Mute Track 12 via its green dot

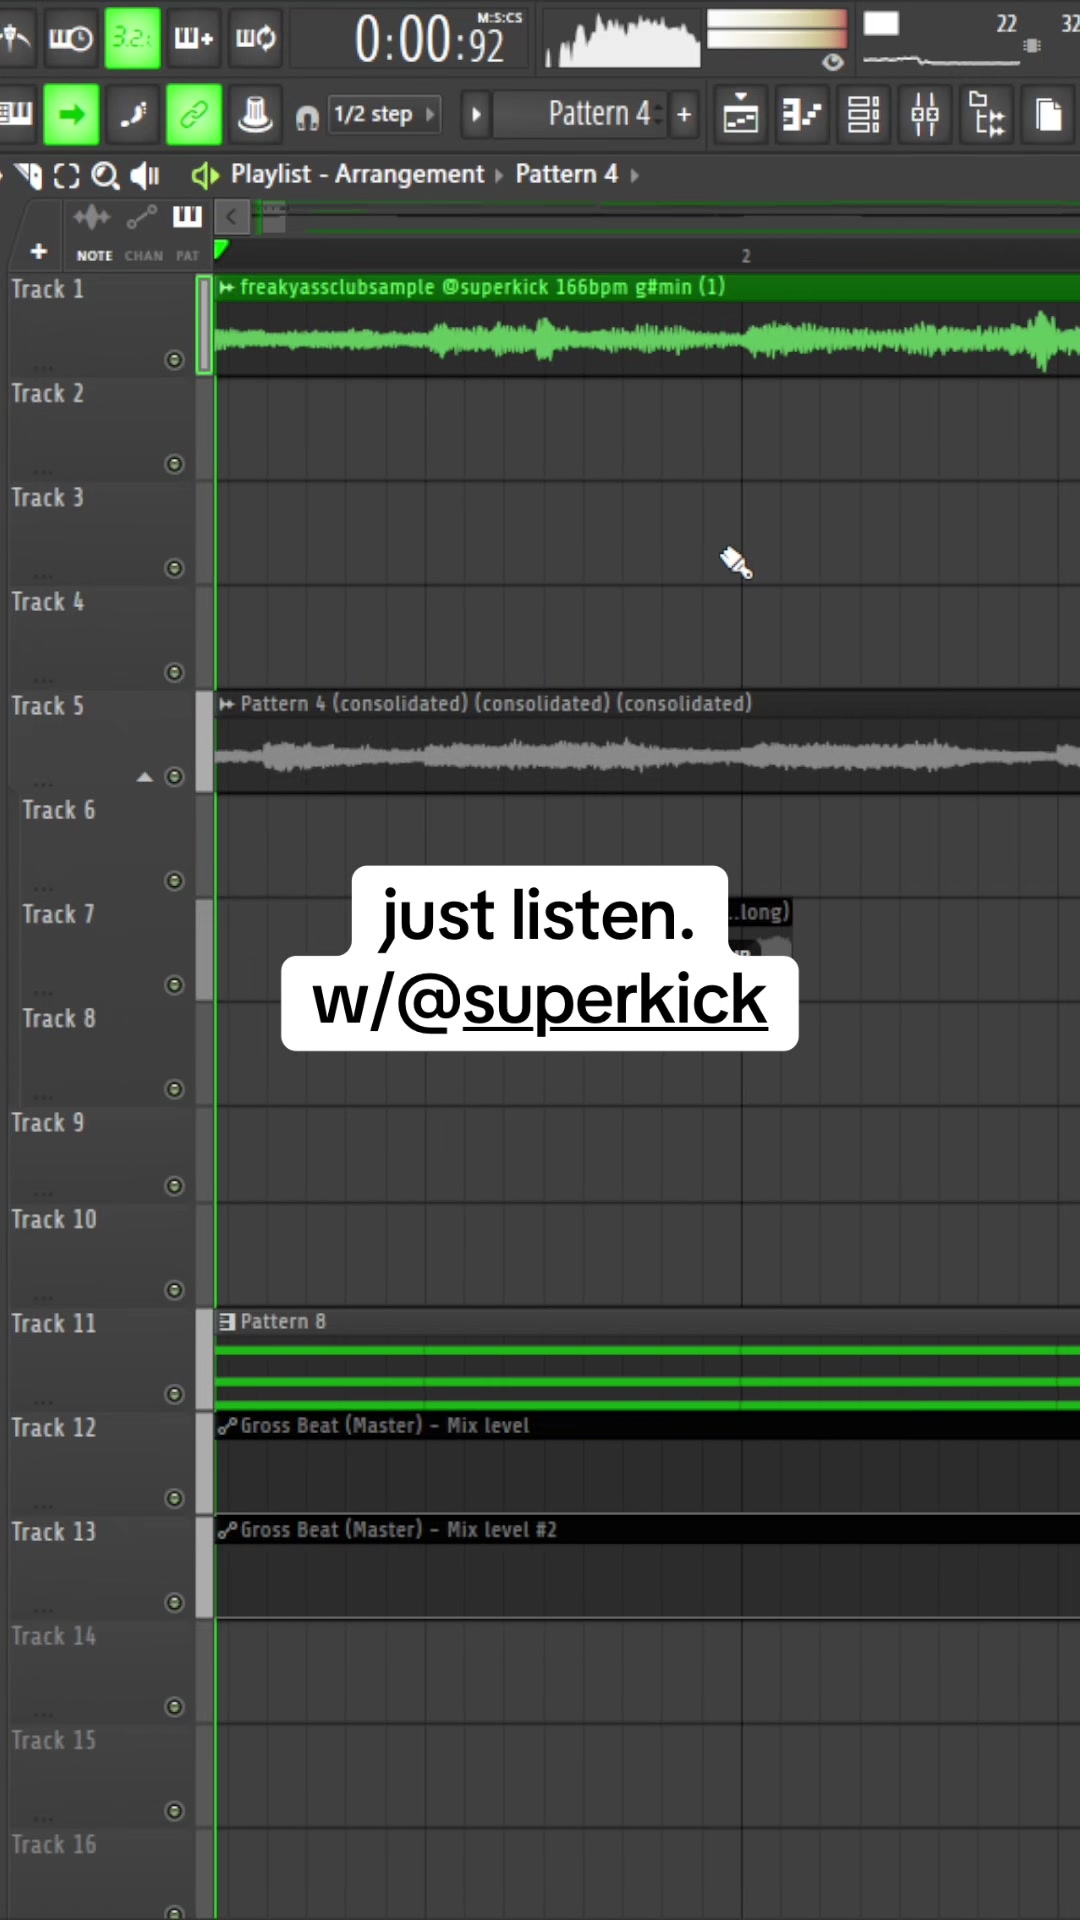174,1498
